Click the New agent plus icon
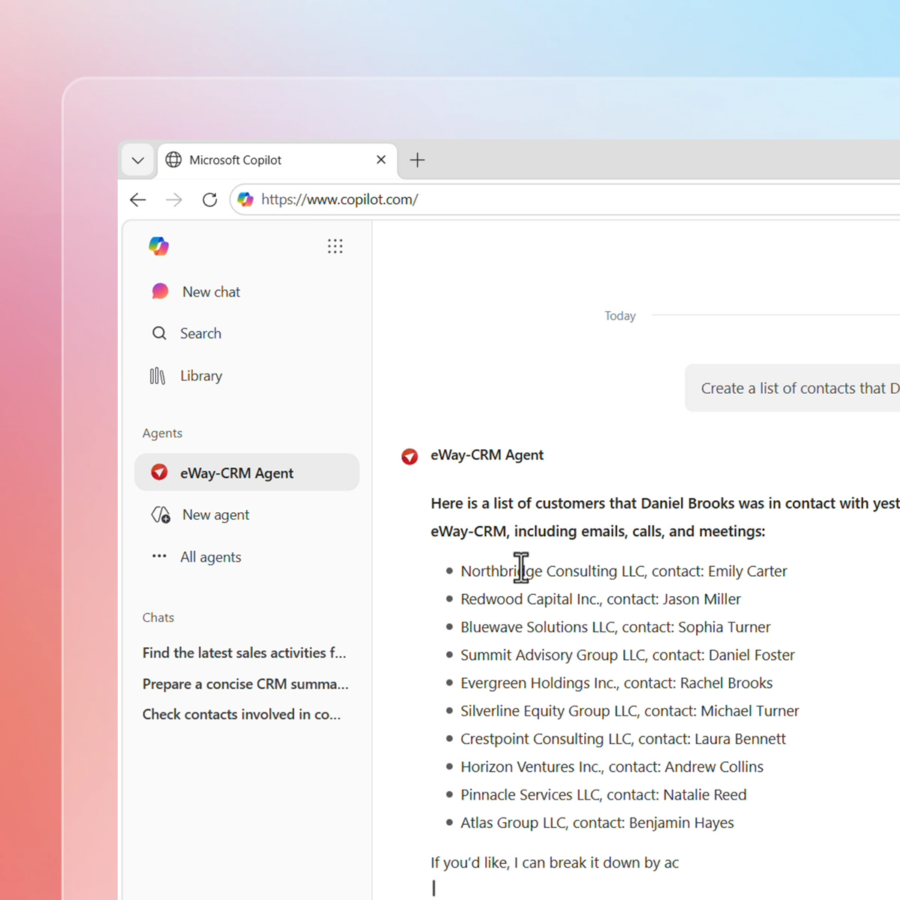 point(161,515)
